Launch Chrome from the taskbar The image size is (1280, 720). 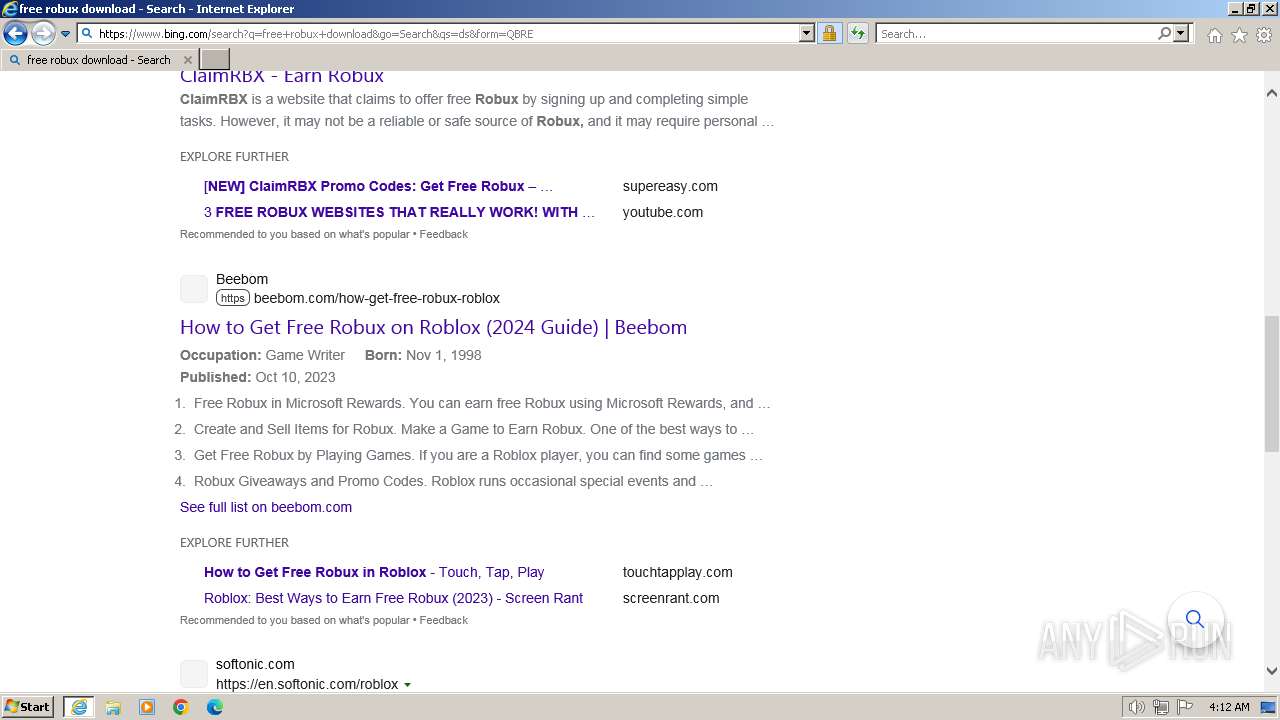click(181, 707)
